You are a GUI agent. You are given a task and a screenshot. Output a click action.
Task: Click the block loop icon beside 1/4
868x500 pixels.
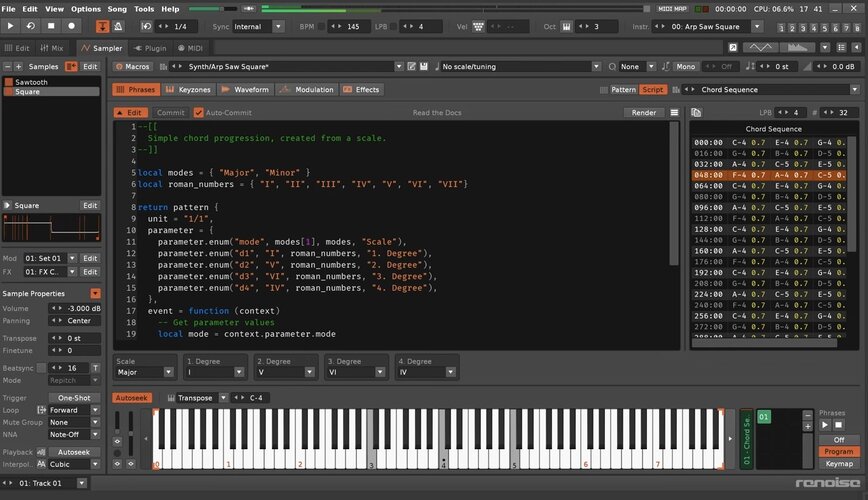tap(146, 26)
